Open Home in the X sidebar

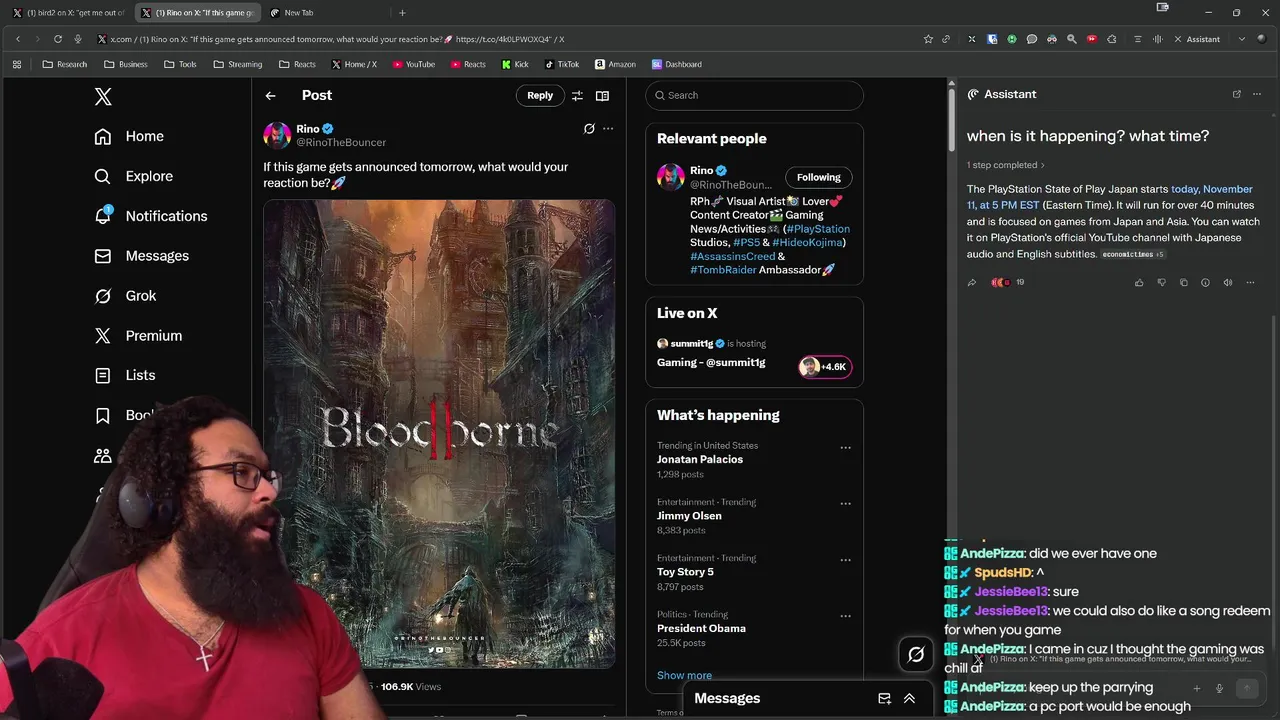tap(129, 136)
